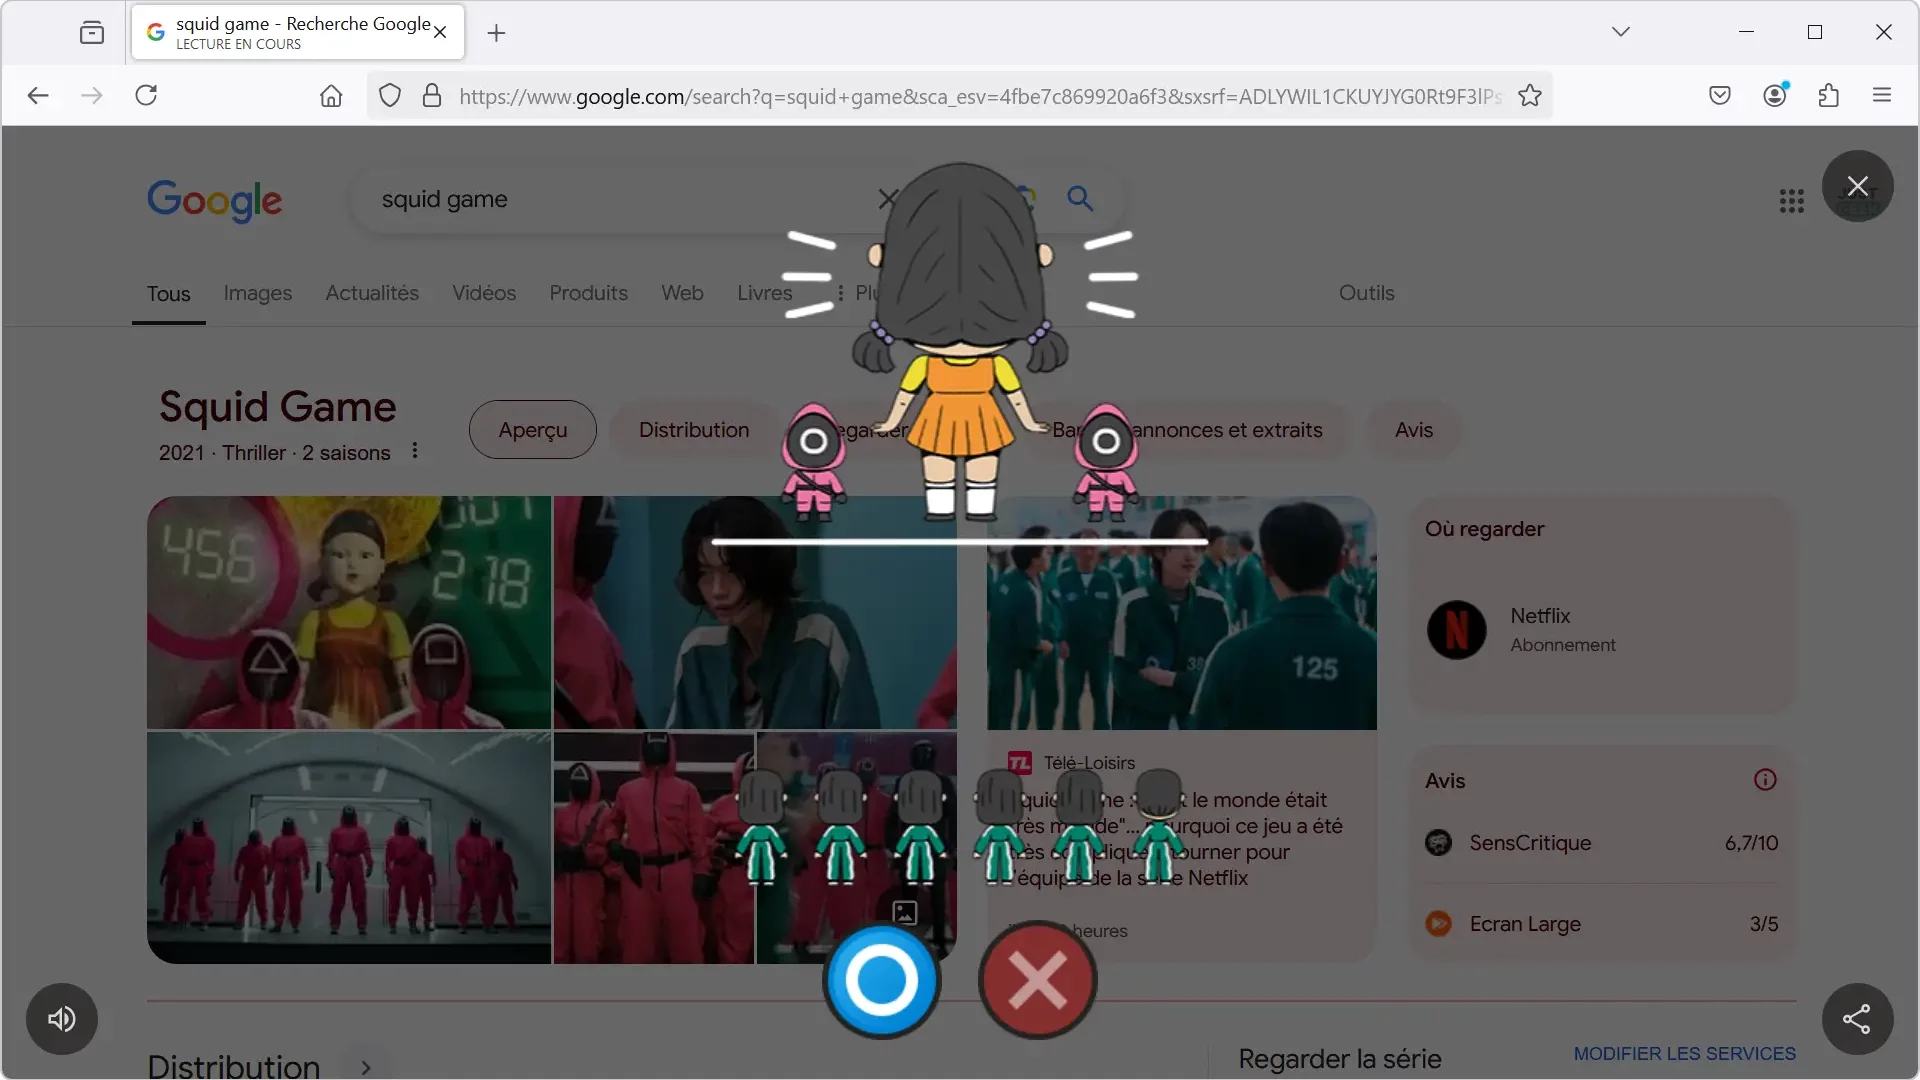The width and height of the screenshot is (1920, 1080).
Task: Click Regarder la série heading
Action: pos(1340,1059)
